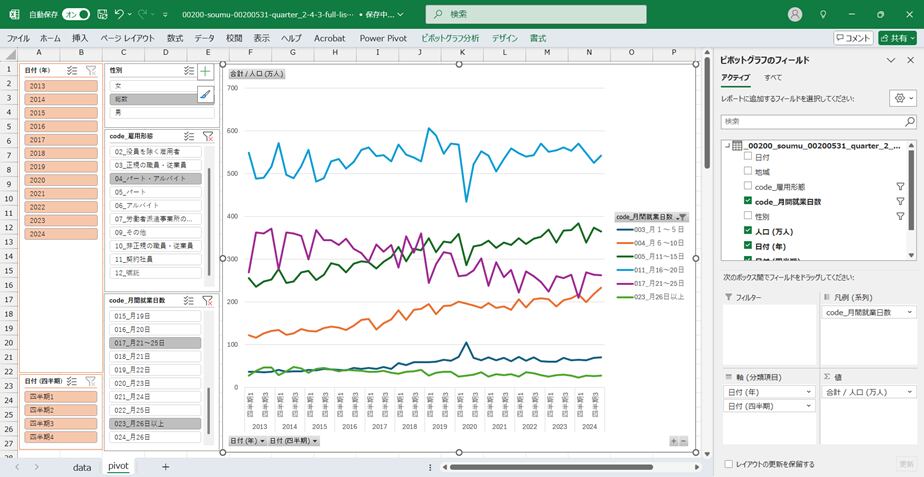Click the コメント comments button
Screen dimensions: 924x477
click(x=853, y=38)
